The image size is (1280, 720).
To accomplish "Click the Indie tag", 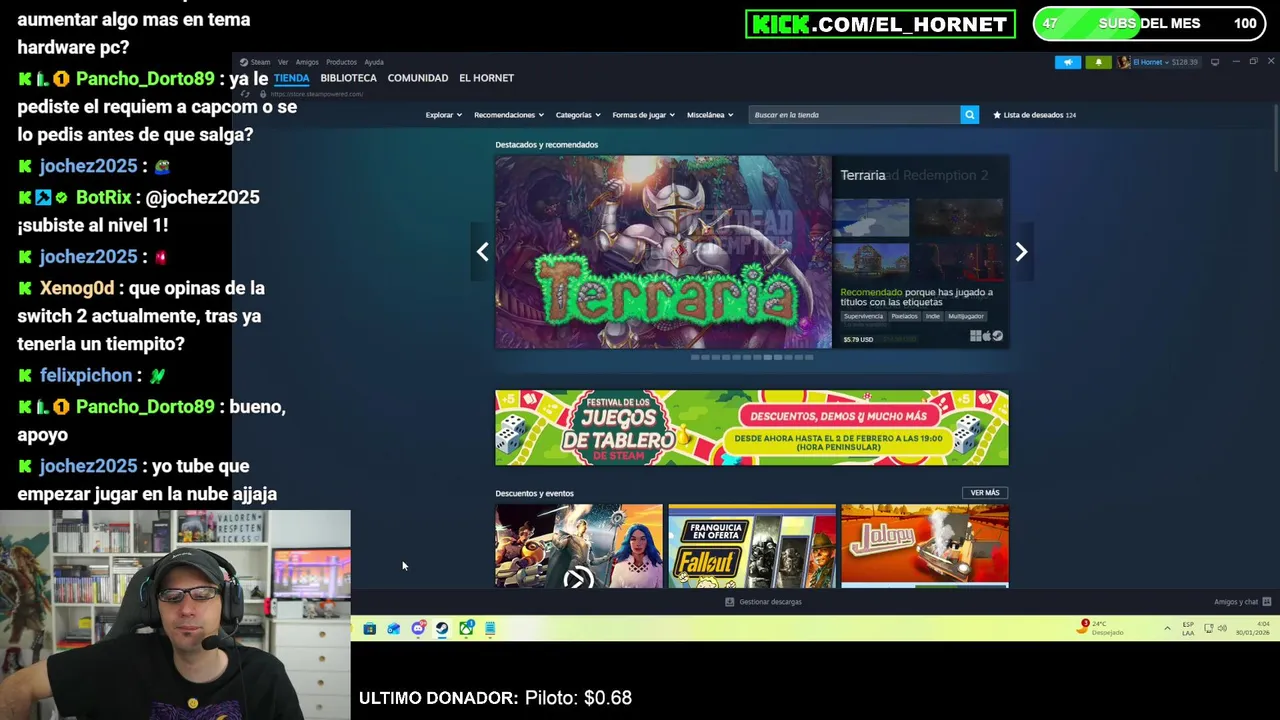I will click(x=933, y=316).
